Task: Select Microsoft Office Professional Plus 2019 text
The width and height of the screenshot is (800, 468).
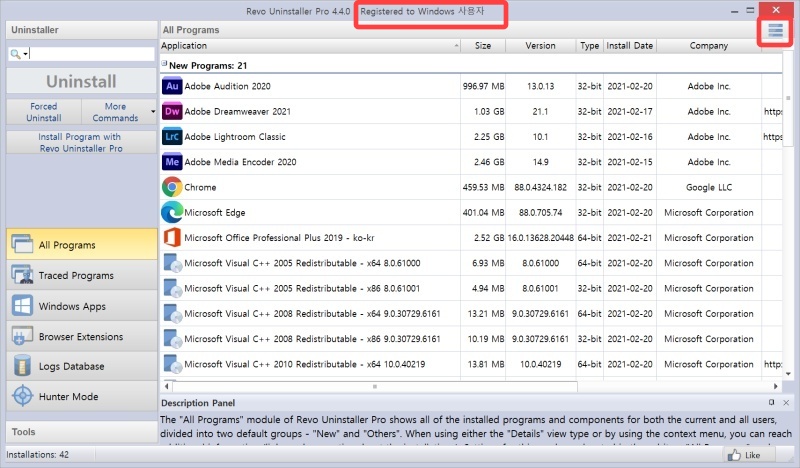Action: [279, 238]
